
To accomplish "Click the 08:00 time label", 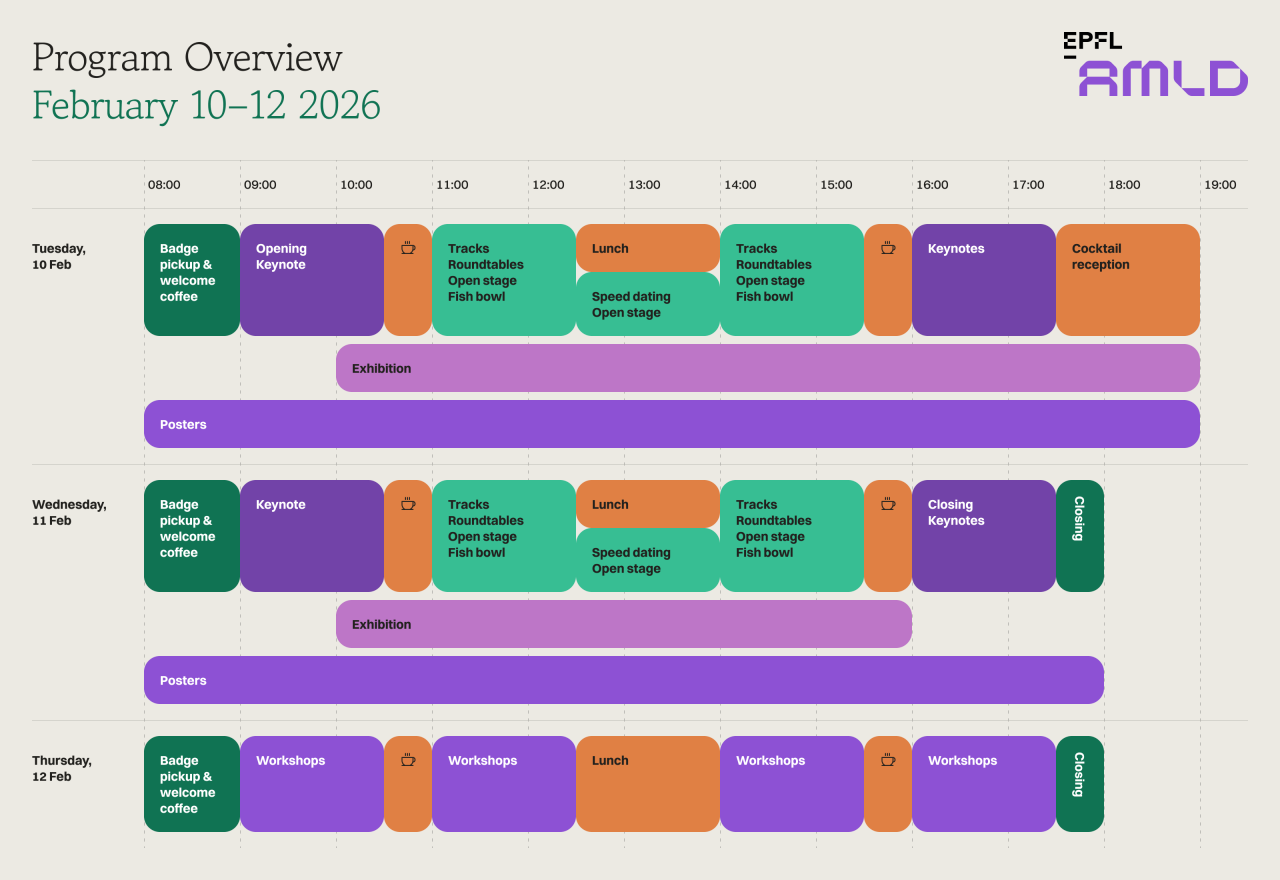I will [164, 185].
